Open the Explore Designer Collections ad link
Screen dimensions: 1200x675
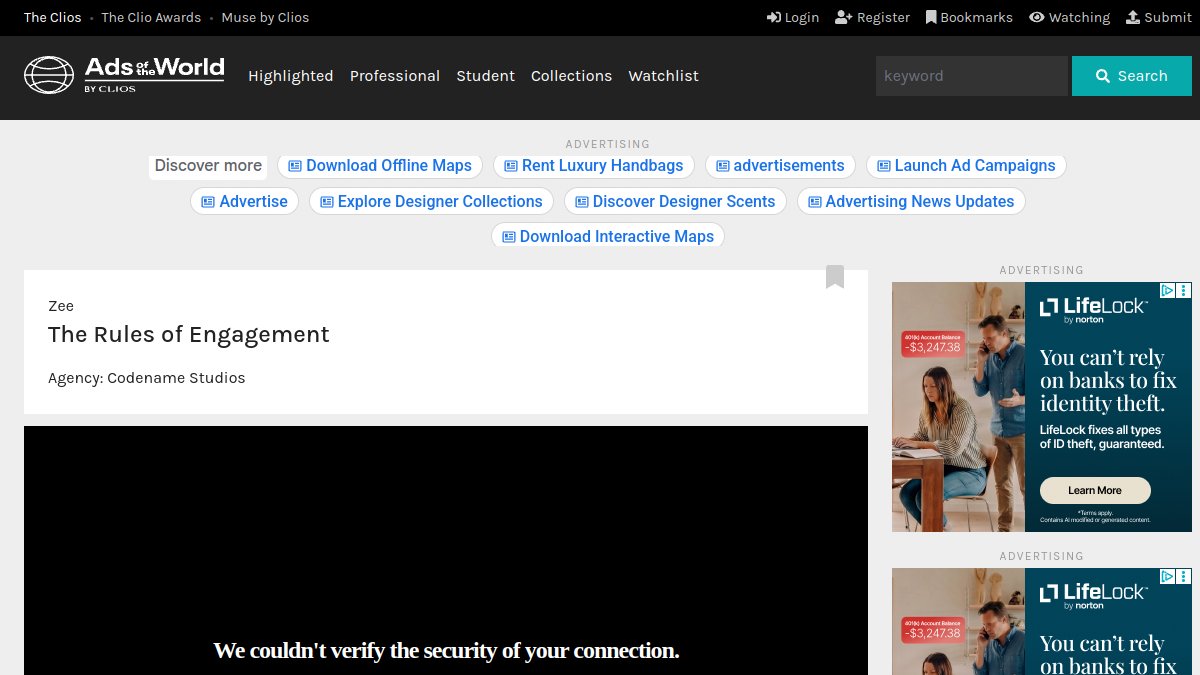tap(432, 201)
